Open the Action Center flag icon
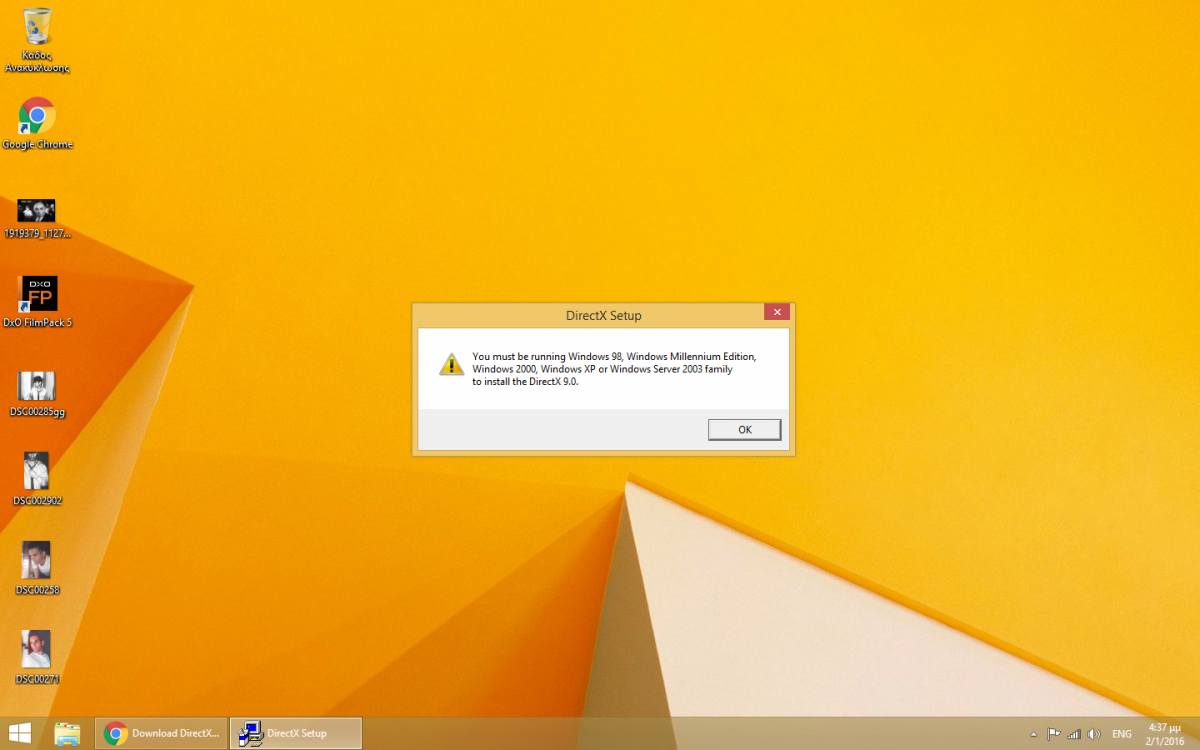The image size is (1200, 750). 1053,734
